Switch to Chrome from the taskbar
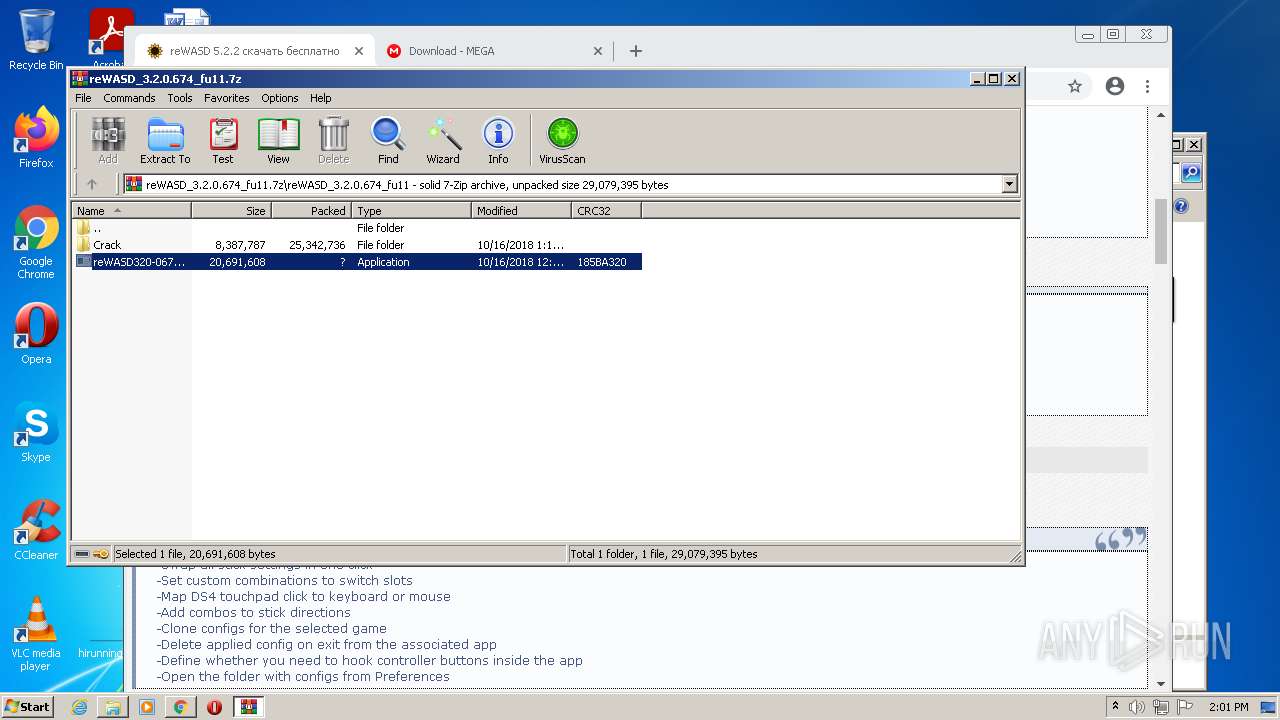Viewport: 1280px width, 720px height. click(x=180, y=707)
